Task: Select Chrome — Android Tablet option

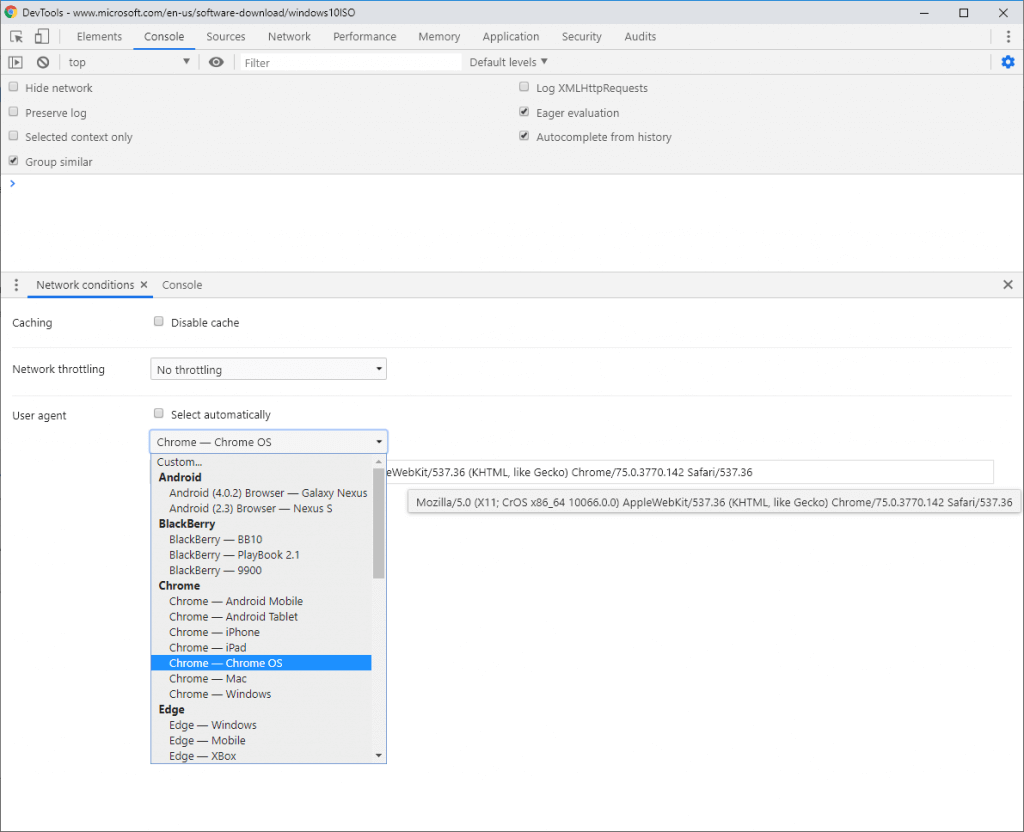Action: point(261,616)
